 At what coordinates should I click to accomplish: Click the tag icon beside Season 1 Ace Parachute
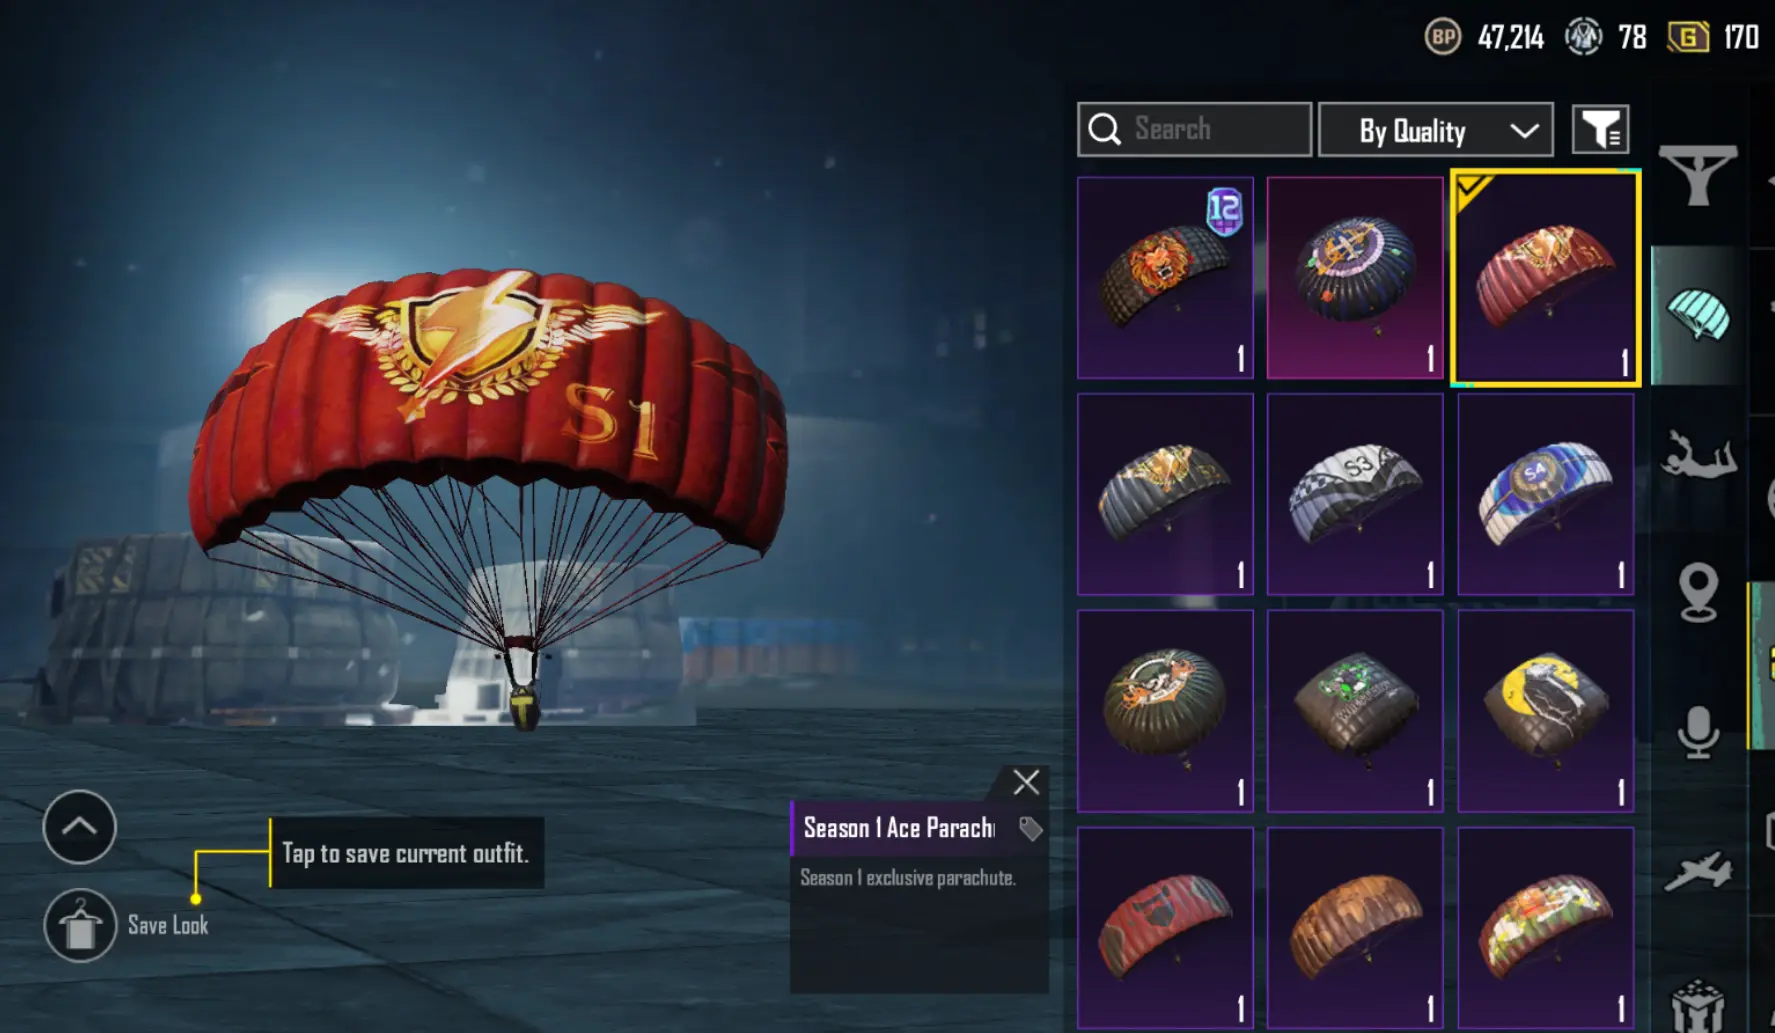(1030, 828)
